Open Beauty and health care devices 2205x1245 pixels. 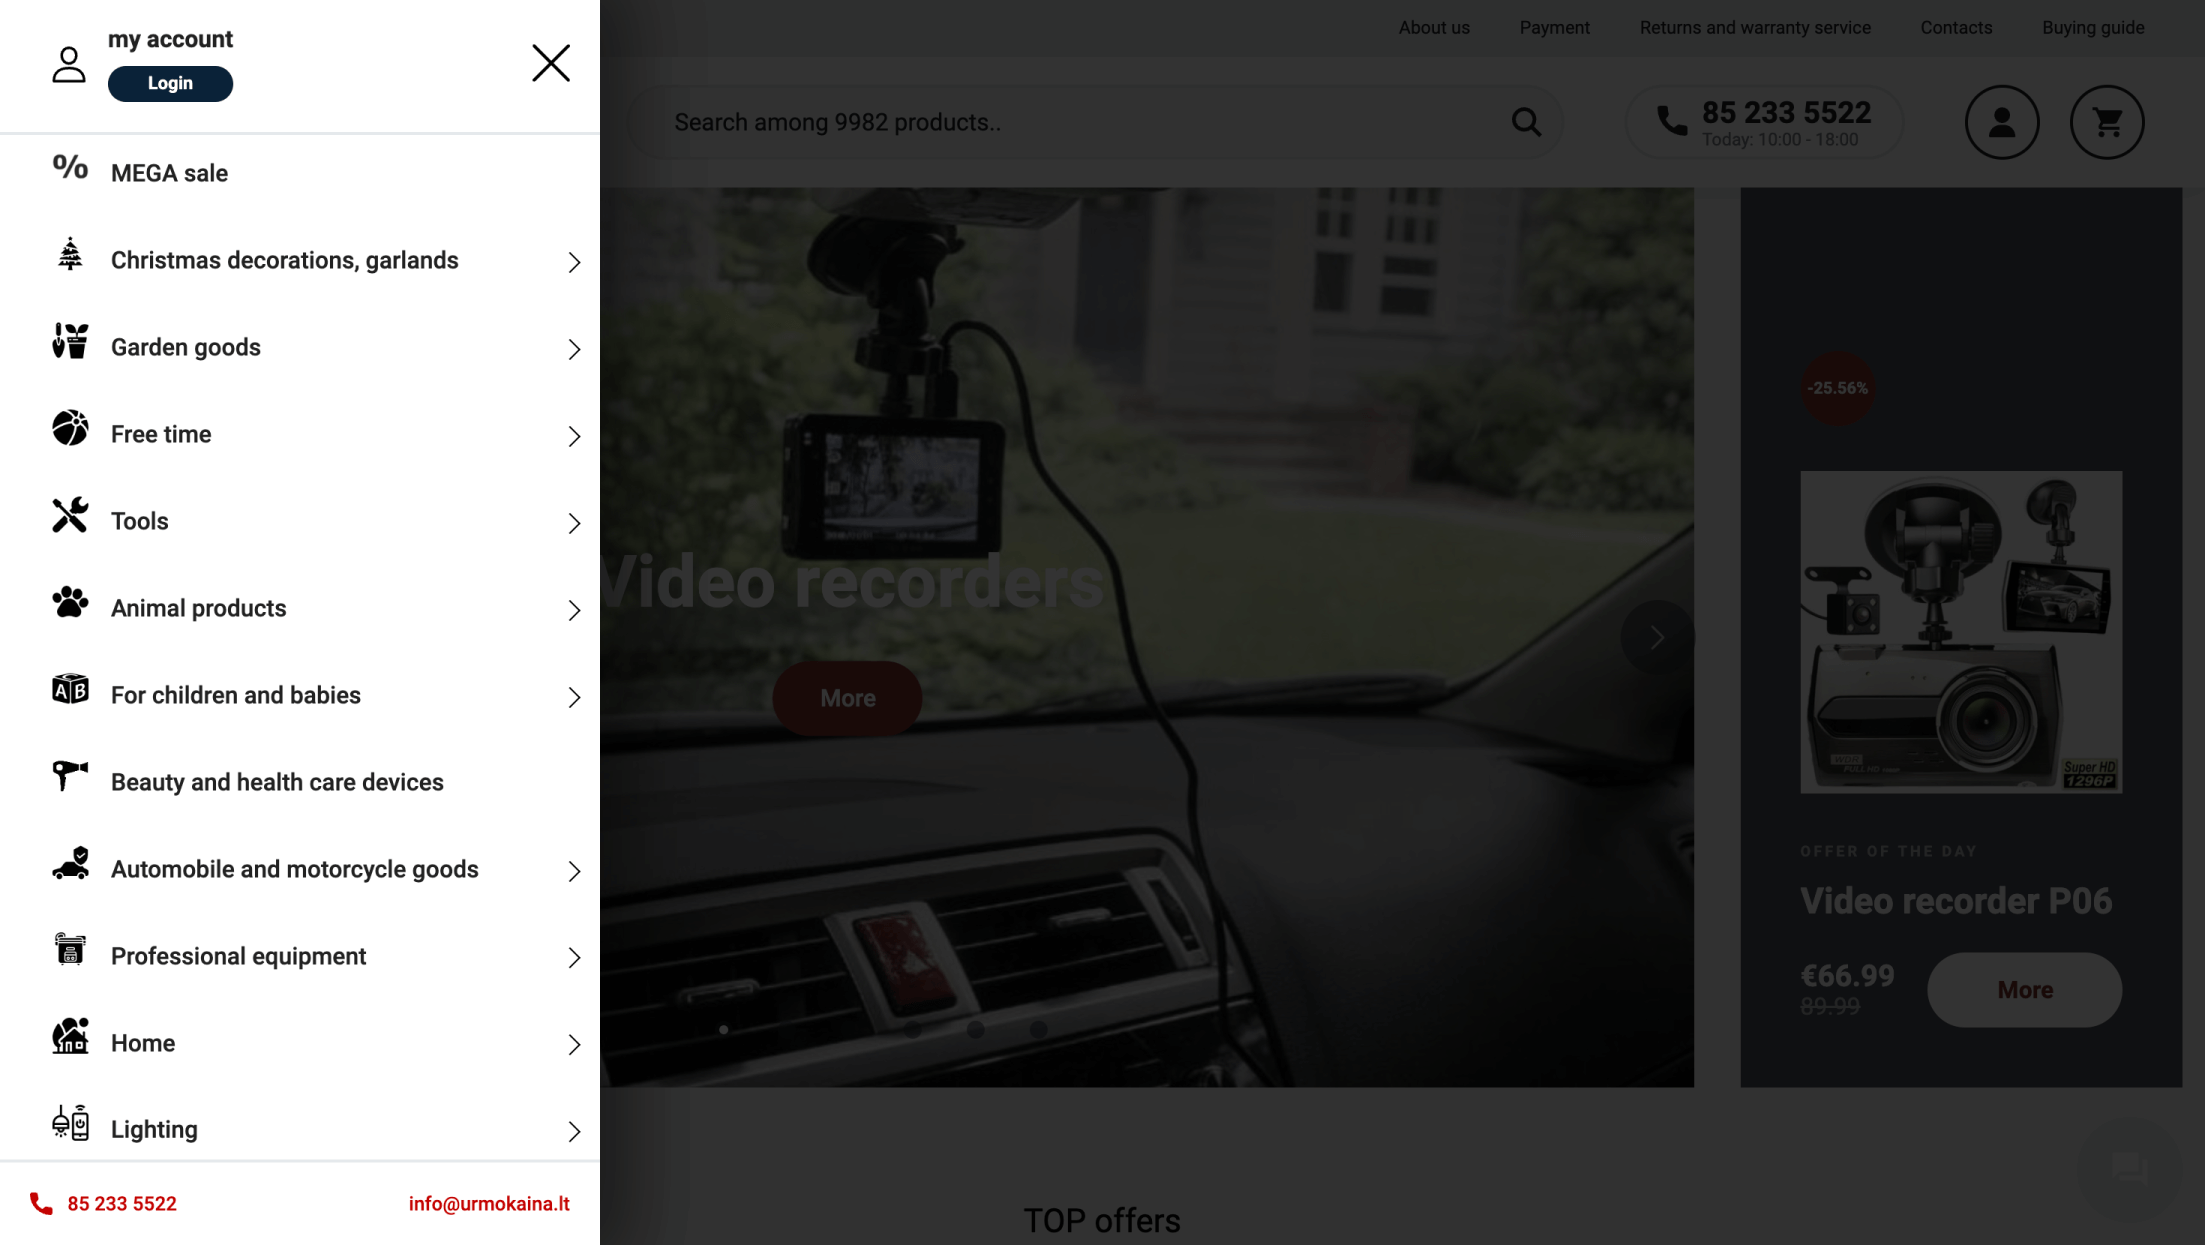coord(277,782)
